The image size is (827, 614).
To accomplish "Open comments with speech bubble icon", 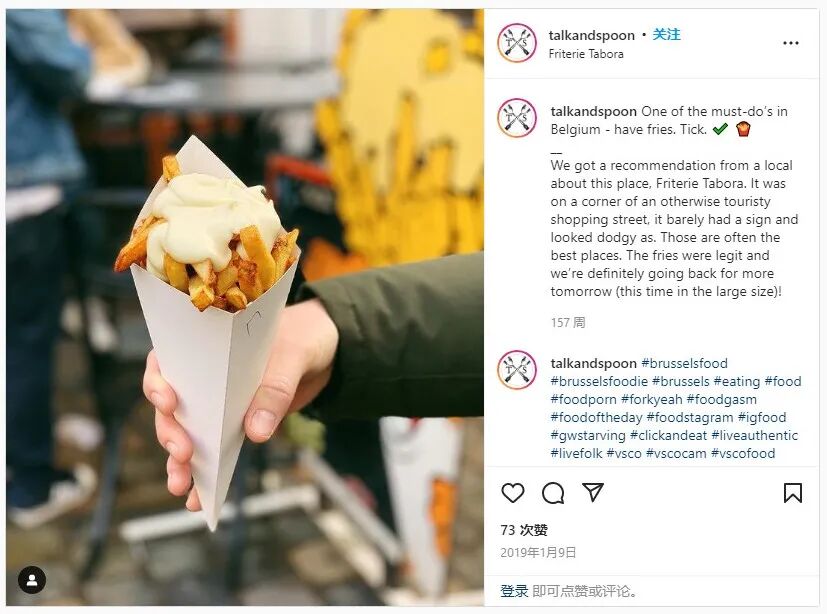I will pyautogui.click(x=553, y=493).
